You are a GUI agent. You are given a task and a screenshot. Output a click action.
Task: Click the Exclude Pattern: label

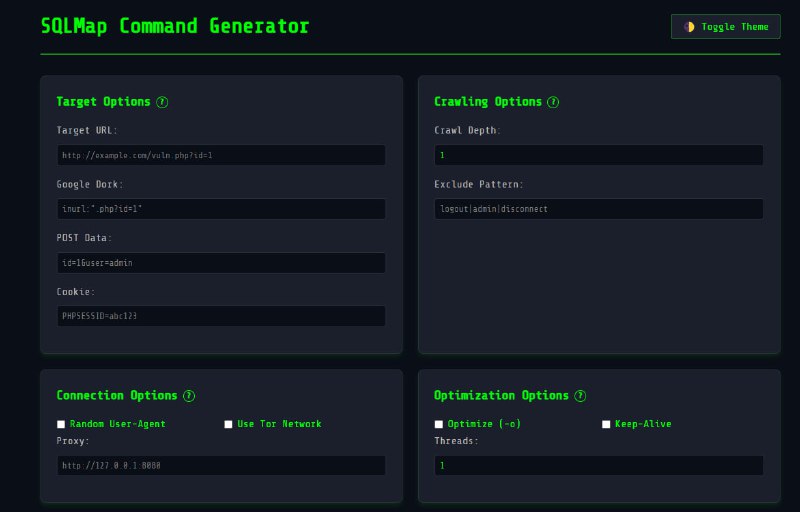[479, 185]
